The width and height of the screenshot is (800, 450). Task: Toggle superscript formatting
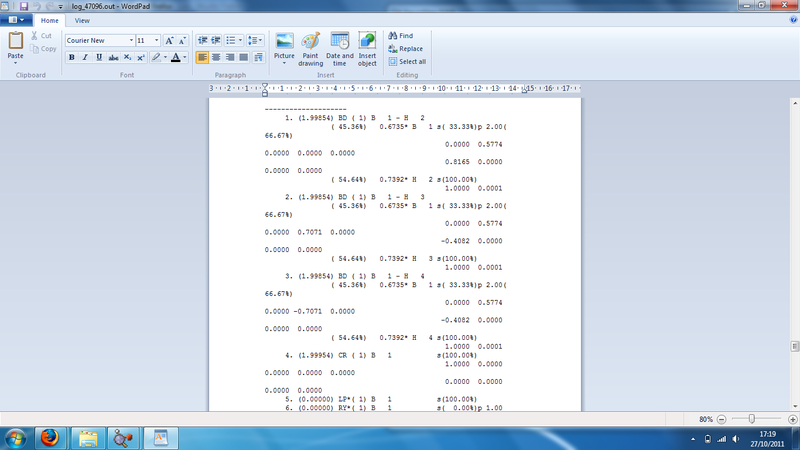pos(141,57)
